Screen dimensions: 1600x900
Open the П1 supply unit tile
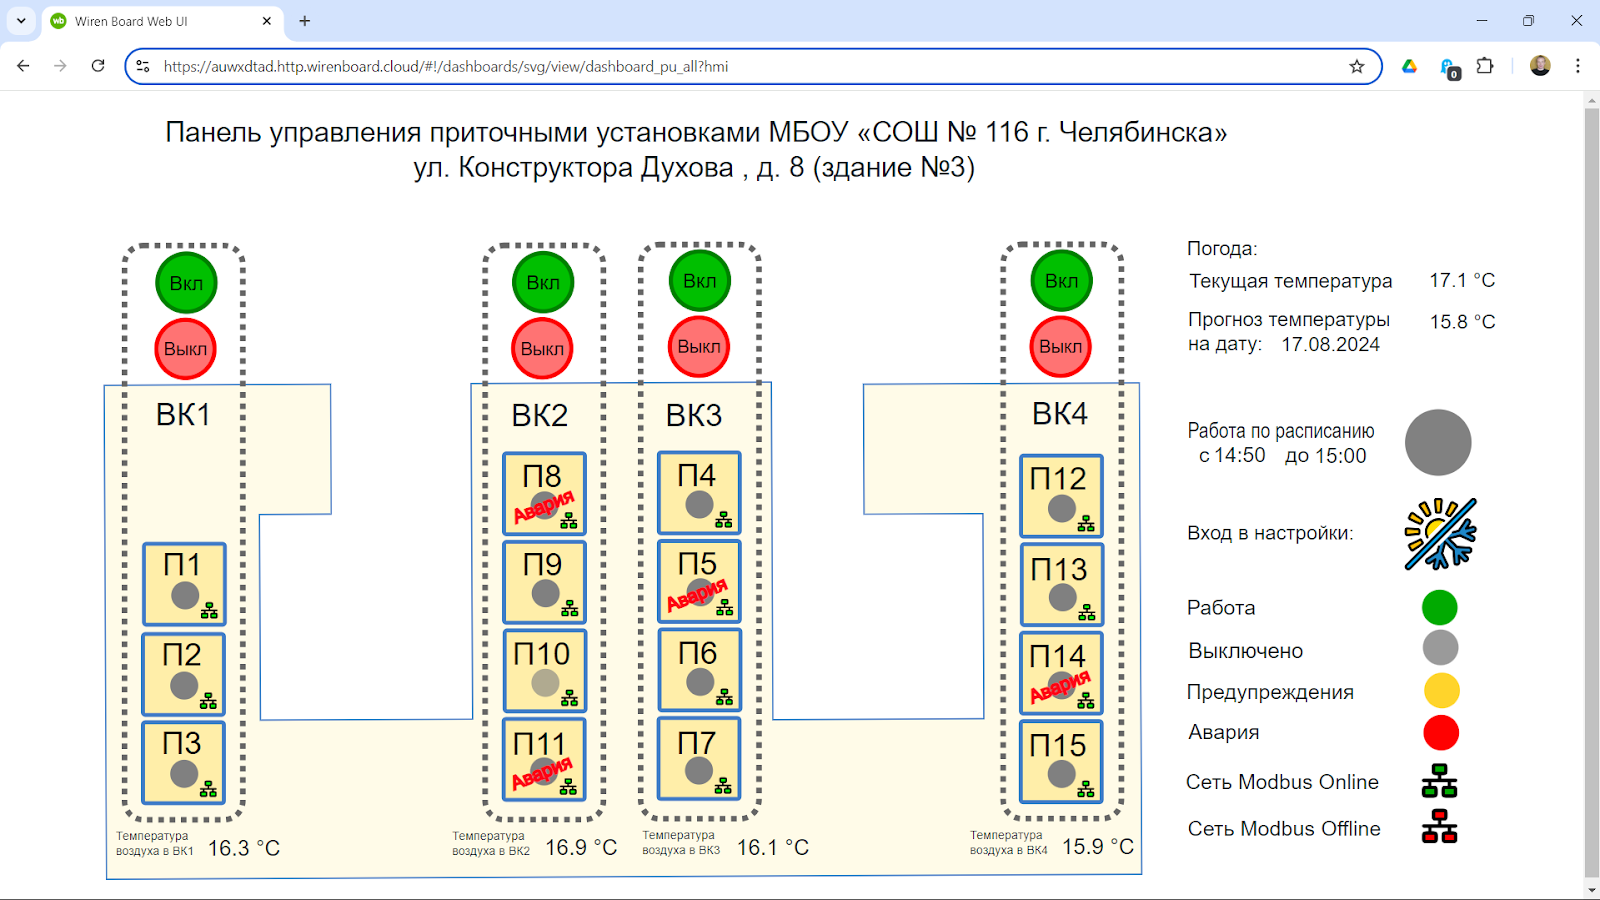pos(184,584)
